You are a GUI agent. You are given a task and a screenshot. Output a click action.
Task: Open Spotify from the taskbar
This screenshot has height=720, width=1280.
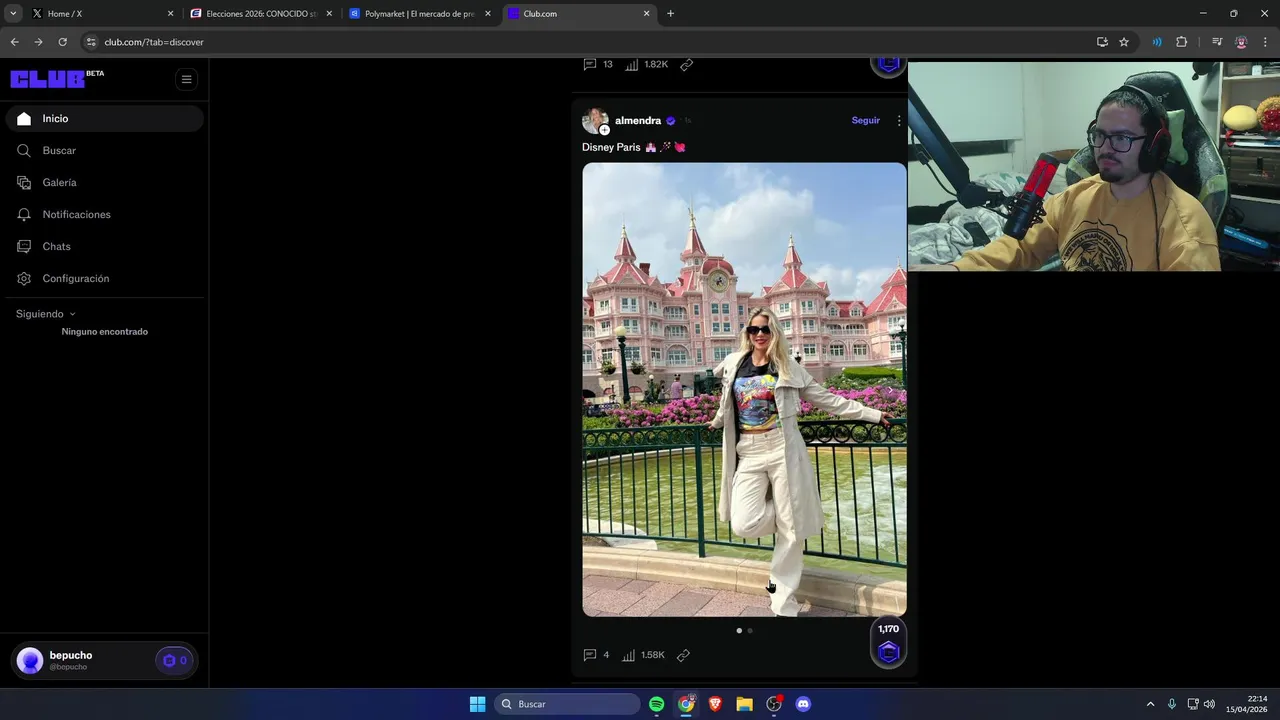[x=657, y=704]
